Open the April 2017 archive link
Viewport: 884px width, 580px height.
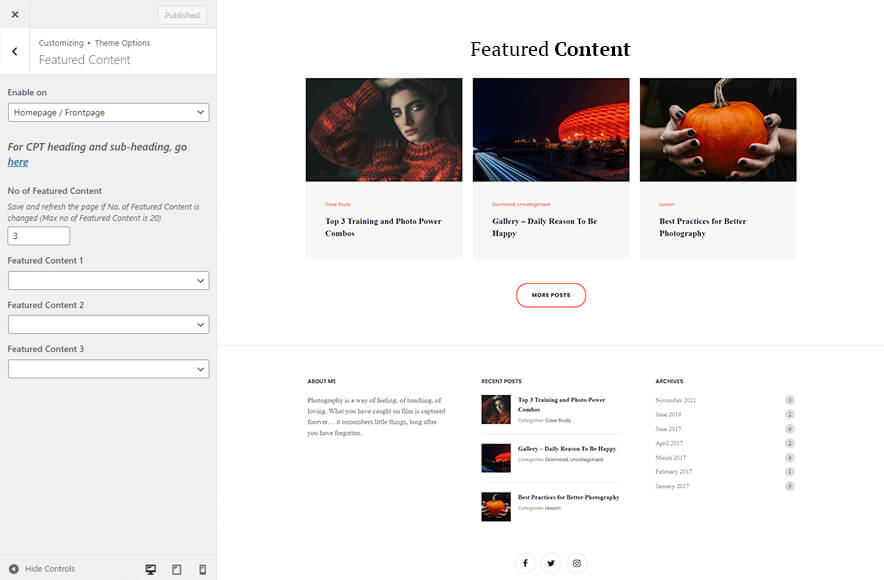coord(669,443)
